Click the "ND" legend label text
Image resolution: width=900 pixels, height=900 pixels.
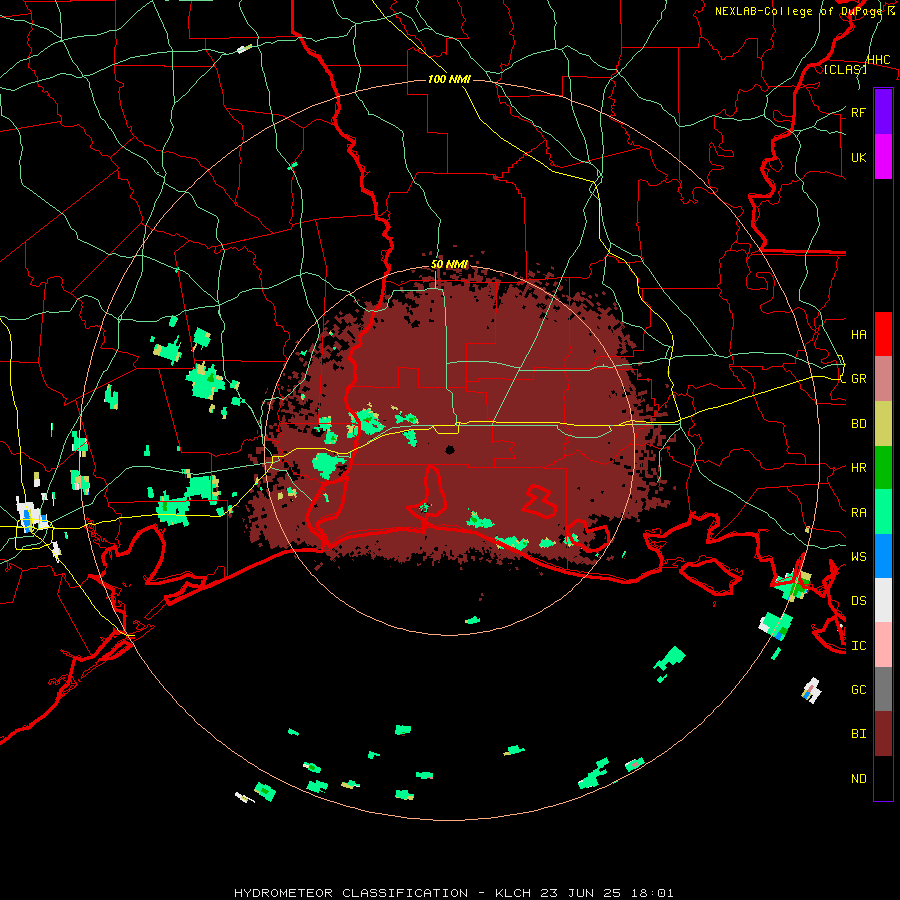[x=858, y=778]
